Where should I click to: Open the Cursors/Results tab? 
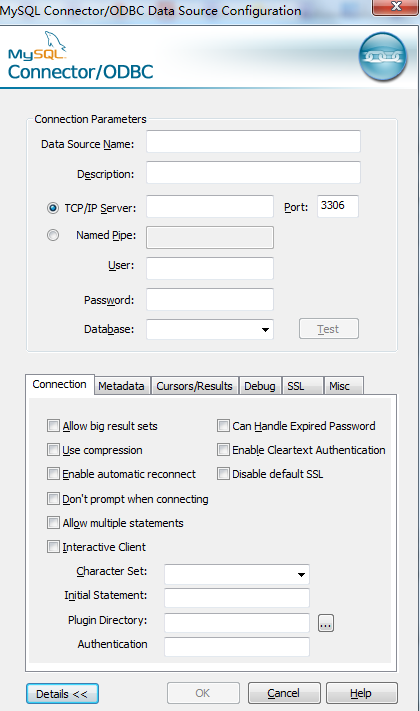pos(194,386)
